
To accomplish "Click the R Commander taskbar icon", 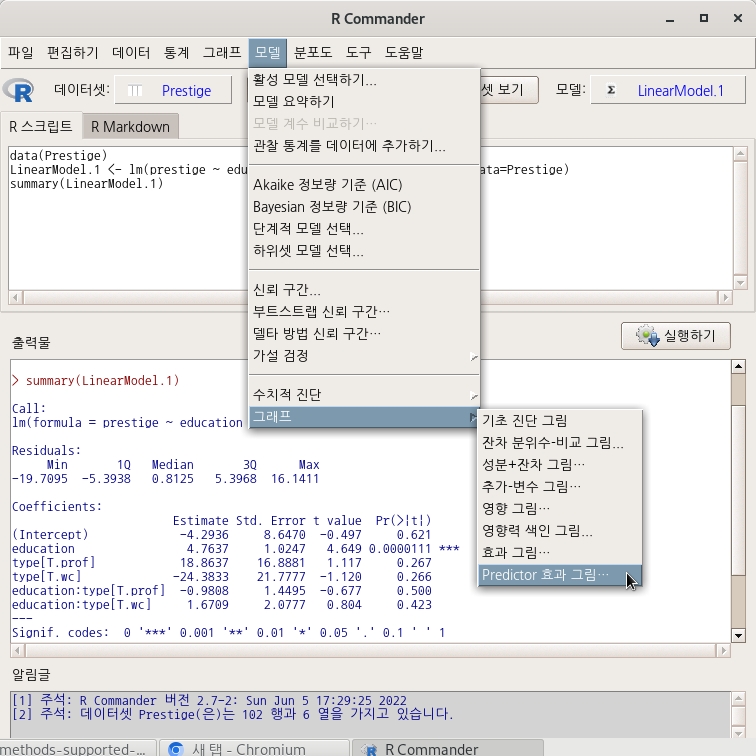I will (370, 750).
